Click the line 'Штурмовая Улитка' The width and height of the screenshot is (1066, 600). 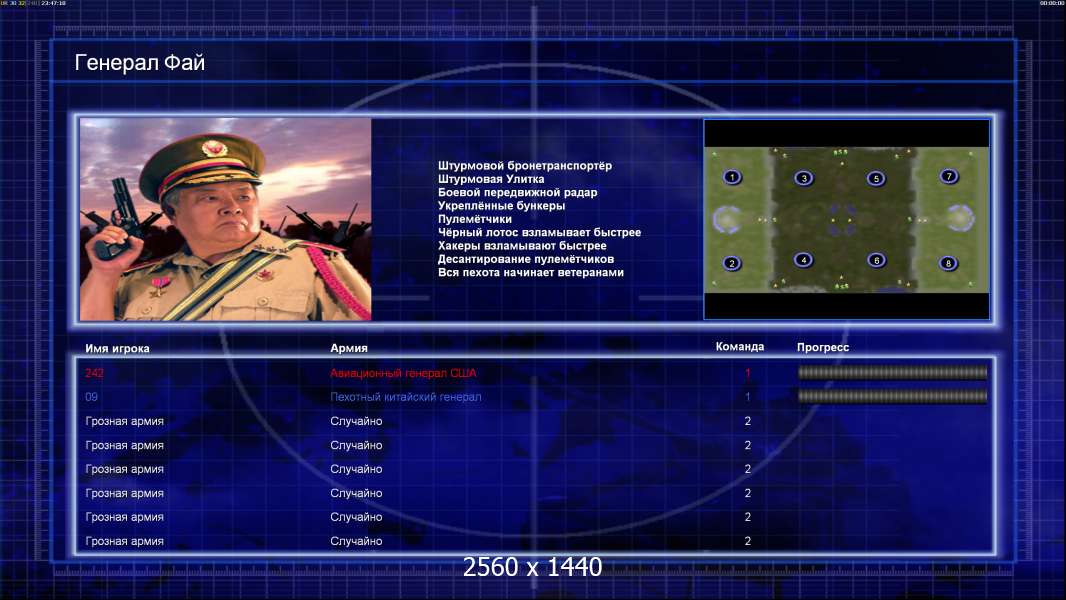[x=491, y=179]
